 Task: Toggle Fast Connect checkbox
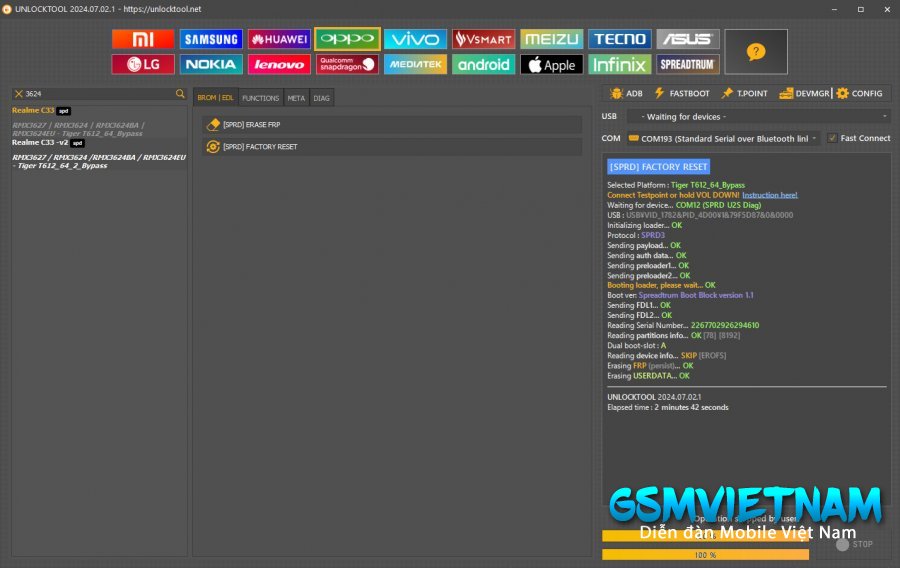[832, 138]
